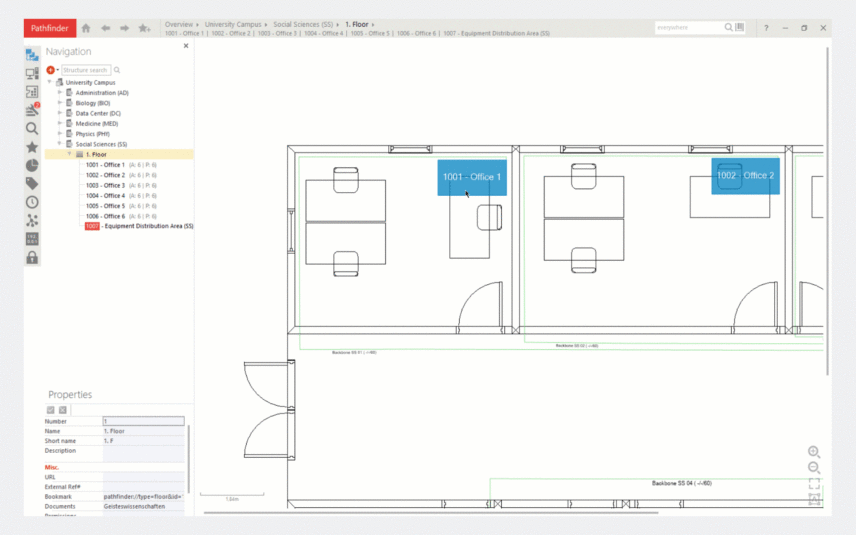Collapse the 1. Floor tree node
Image resolution: width=856 pixels, height=535 pixels.
coord(69,154)
